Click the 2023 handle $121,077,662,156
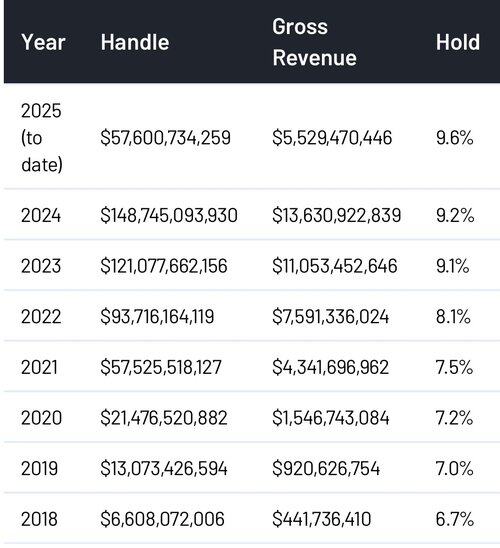This screenshot has height=548, width=500. (x=164, y=266)
